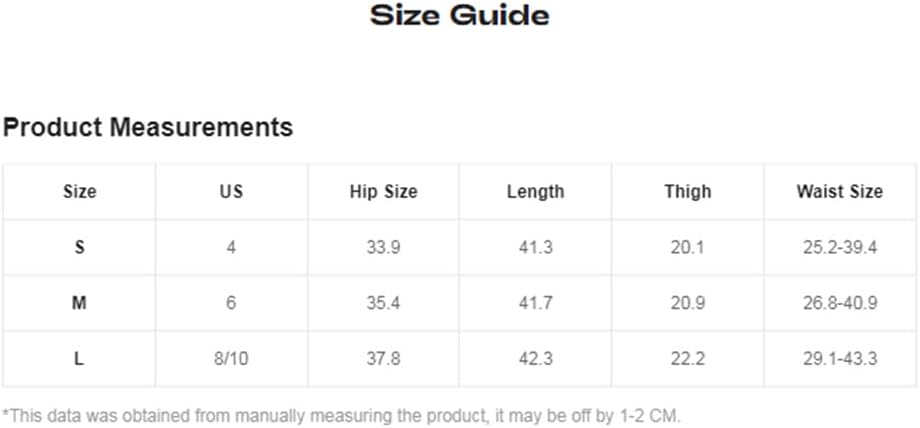Click hip size value 35.4

[x=383, y=303]
